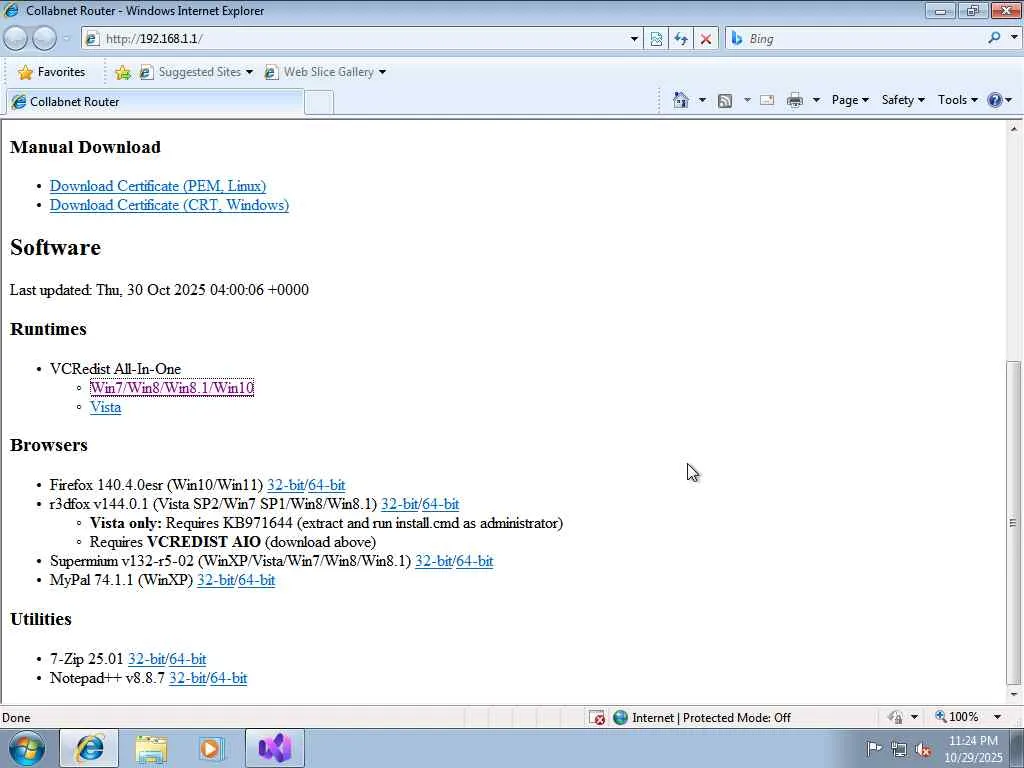Download 7-Zip 25.01 64-bit
The height and width of the screenshot is (768, 1024).
[188, 659]
